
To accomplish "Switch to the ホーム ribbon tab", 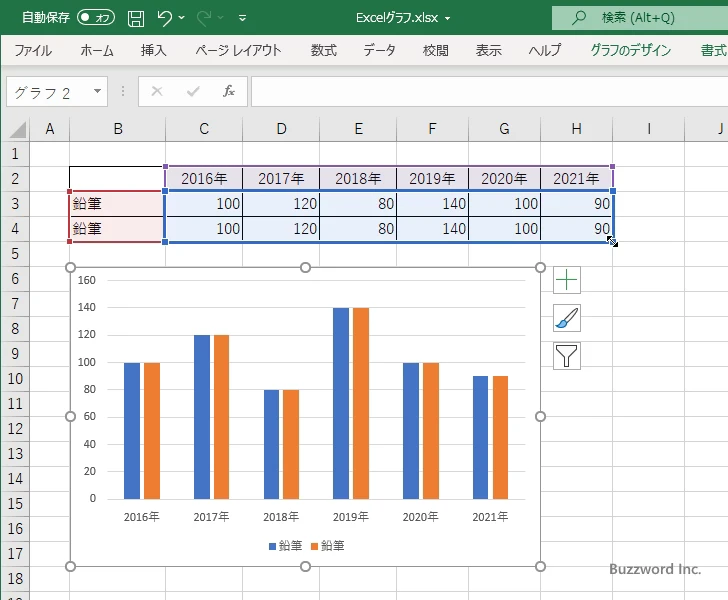I will (x=97, y=50).
